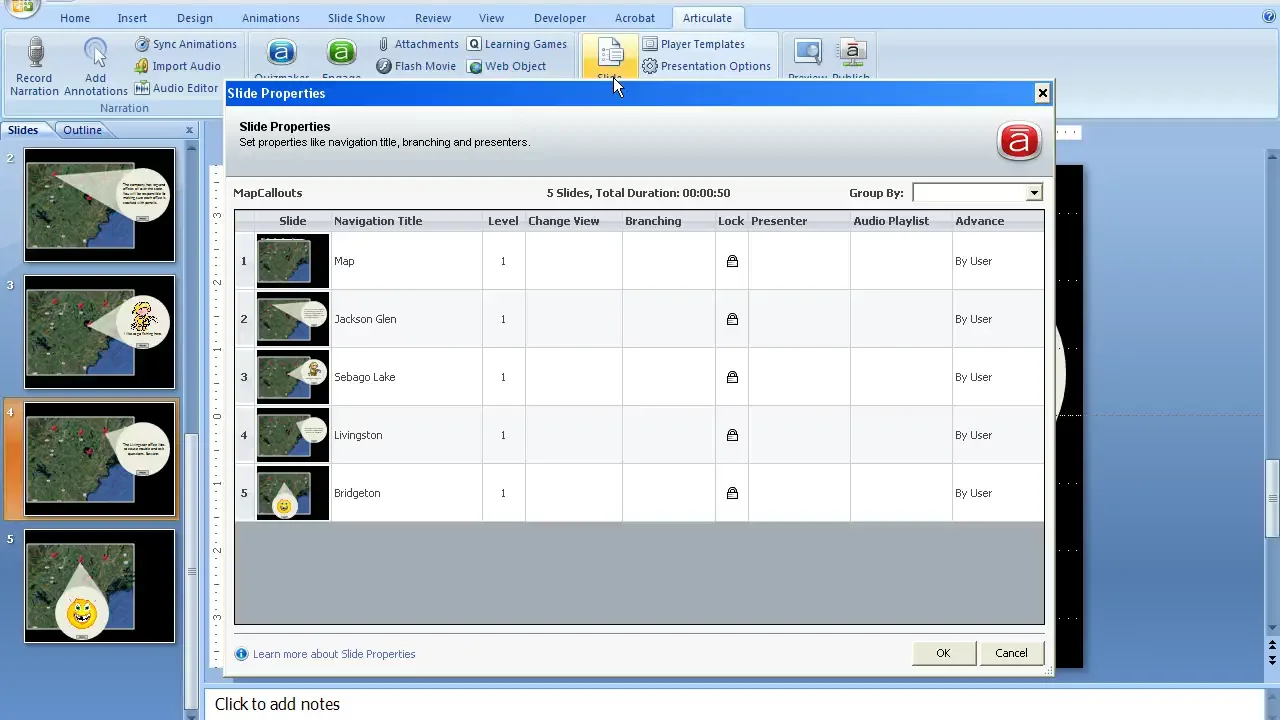Launch Engage from the ribbon

click(x=341, y=58)
